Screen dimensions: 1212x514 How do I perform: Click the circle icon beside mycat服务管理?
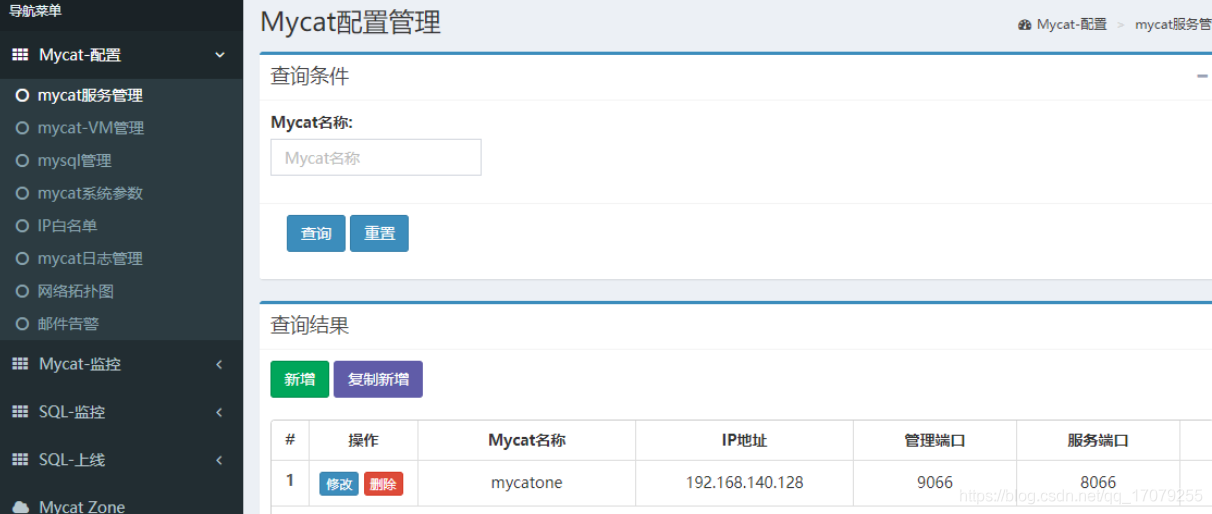point(22,96)
